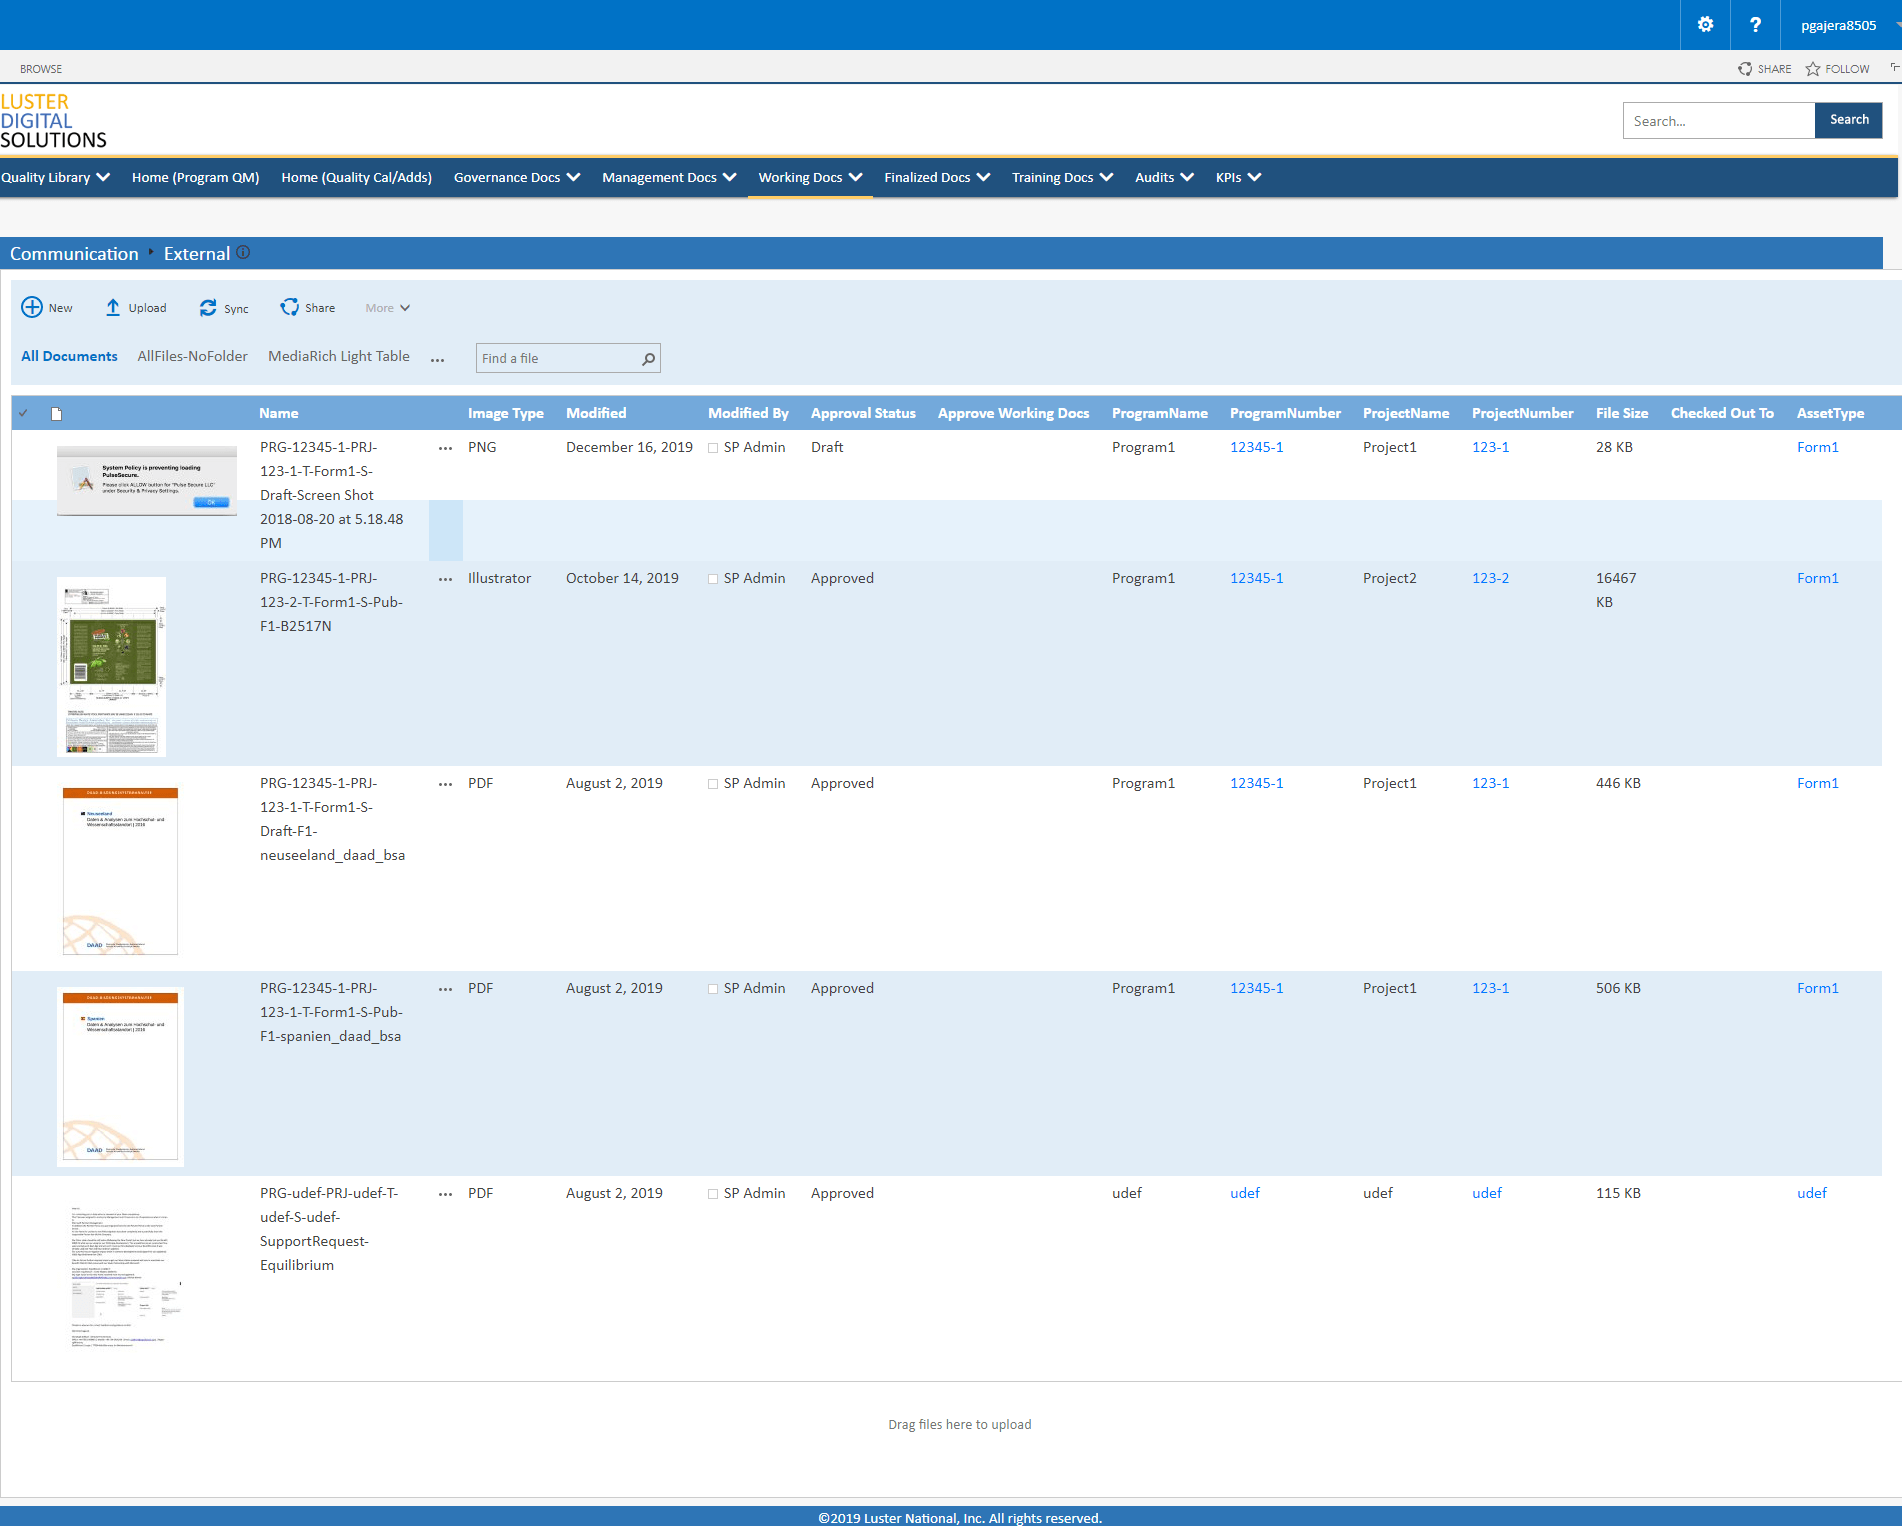
Task: Open ellipsis menu for Screen Shot PNG file
Action: click(446, 448)
